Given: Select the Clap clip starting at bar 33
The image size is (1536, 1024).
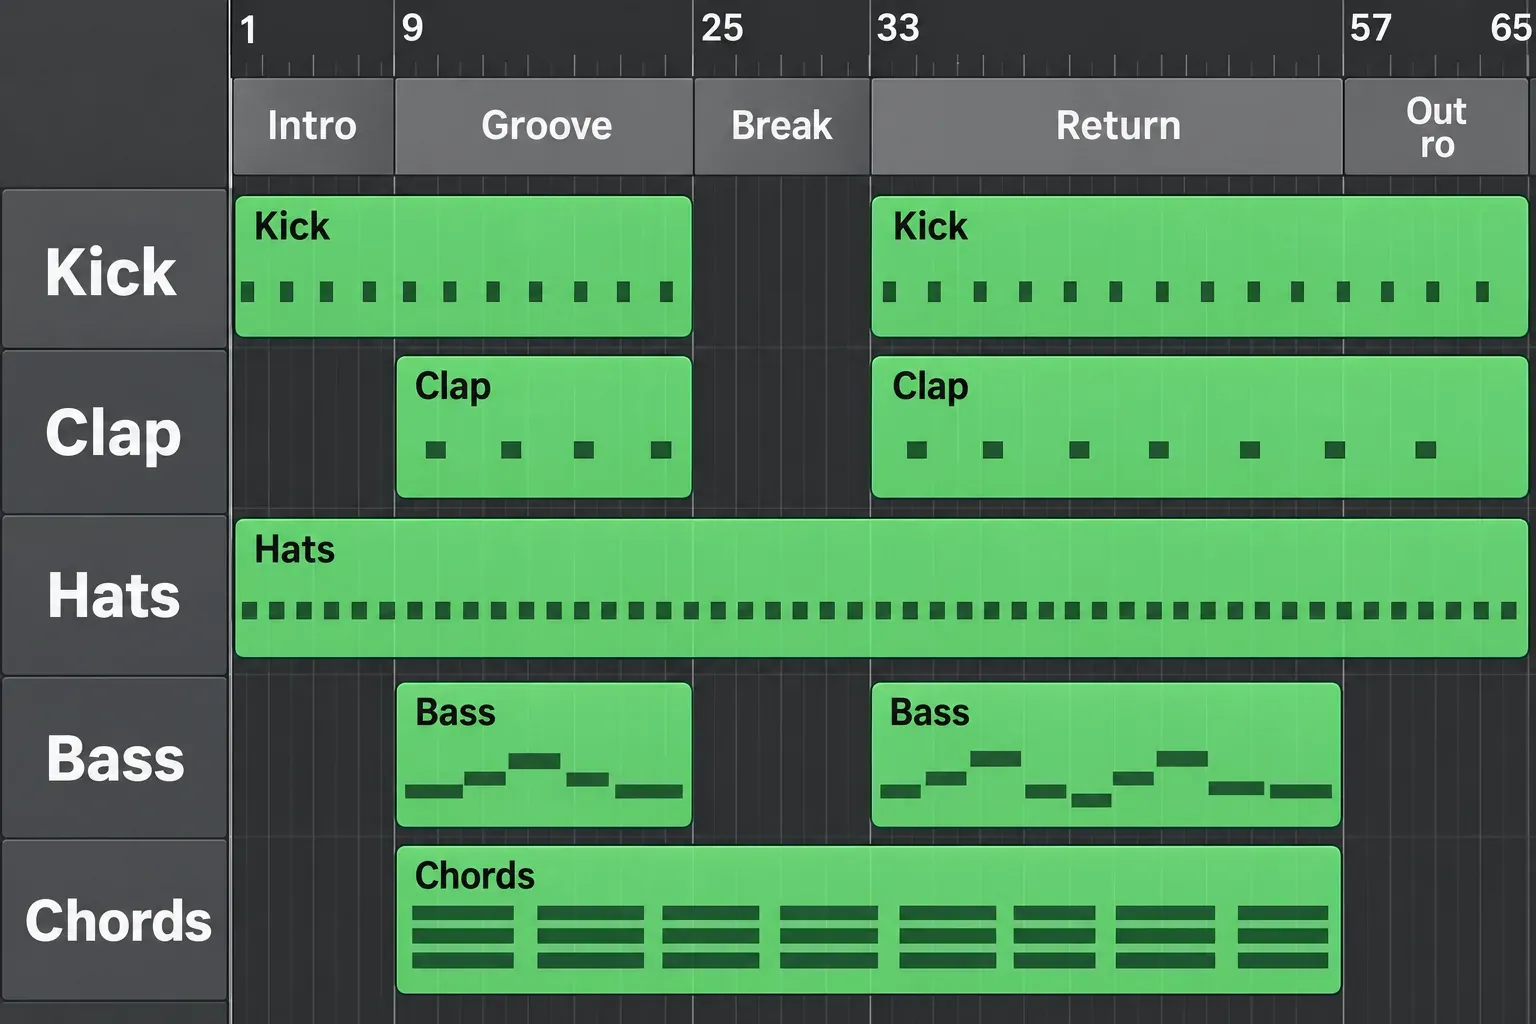Looking at the screenshot, I should click(1200, 427).
